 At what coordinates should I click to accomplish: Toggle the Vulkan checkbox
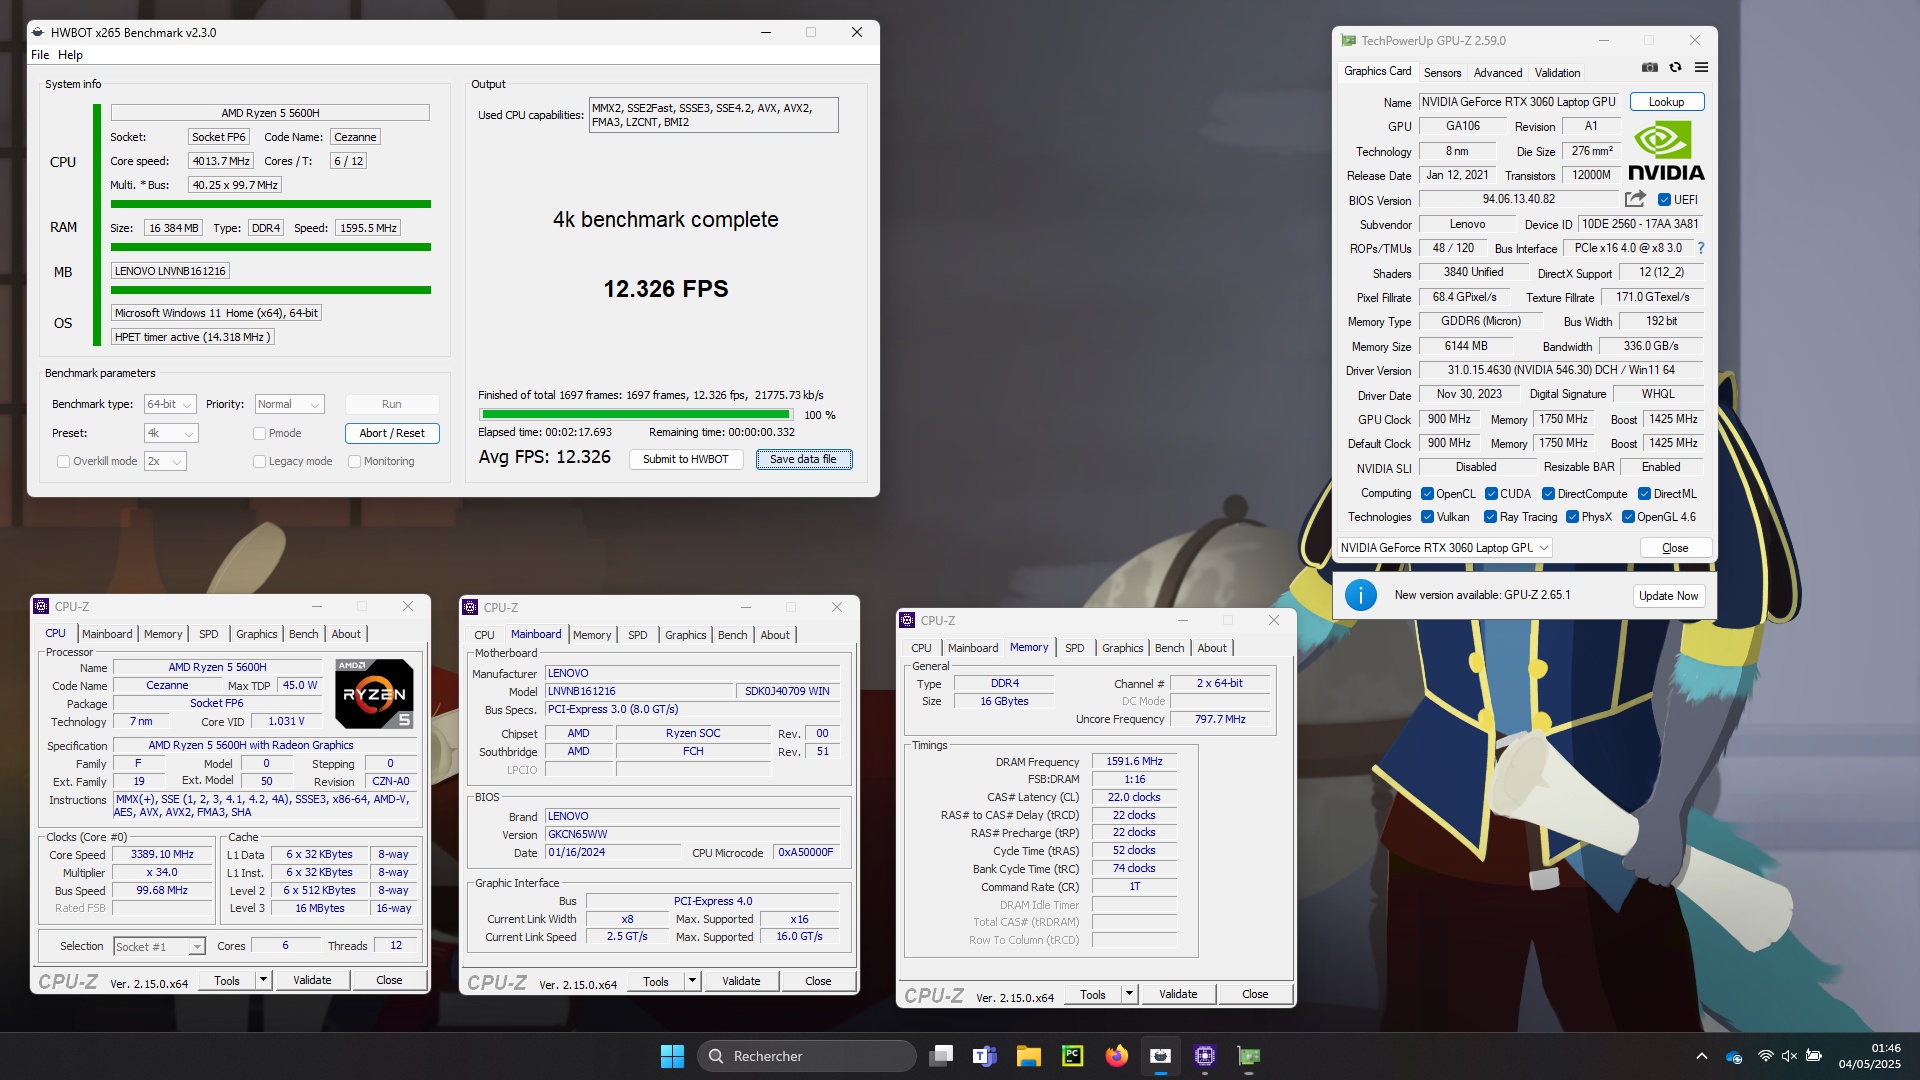pos(1427,517)
